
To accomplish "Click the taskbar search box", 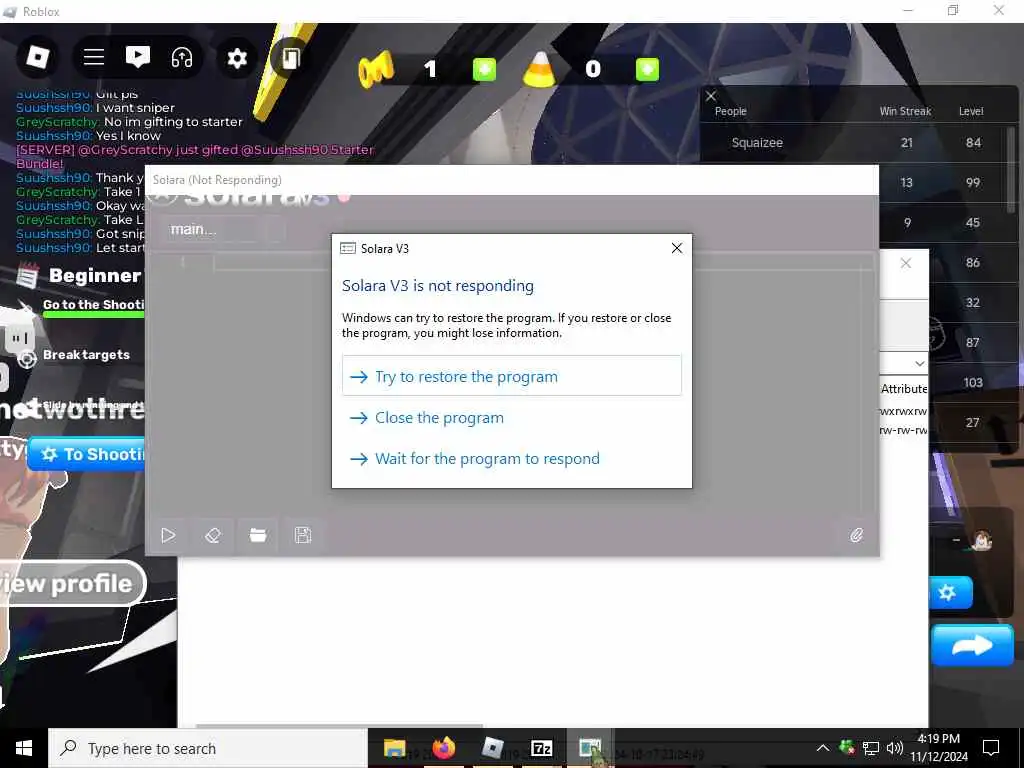I will [208, 748].
